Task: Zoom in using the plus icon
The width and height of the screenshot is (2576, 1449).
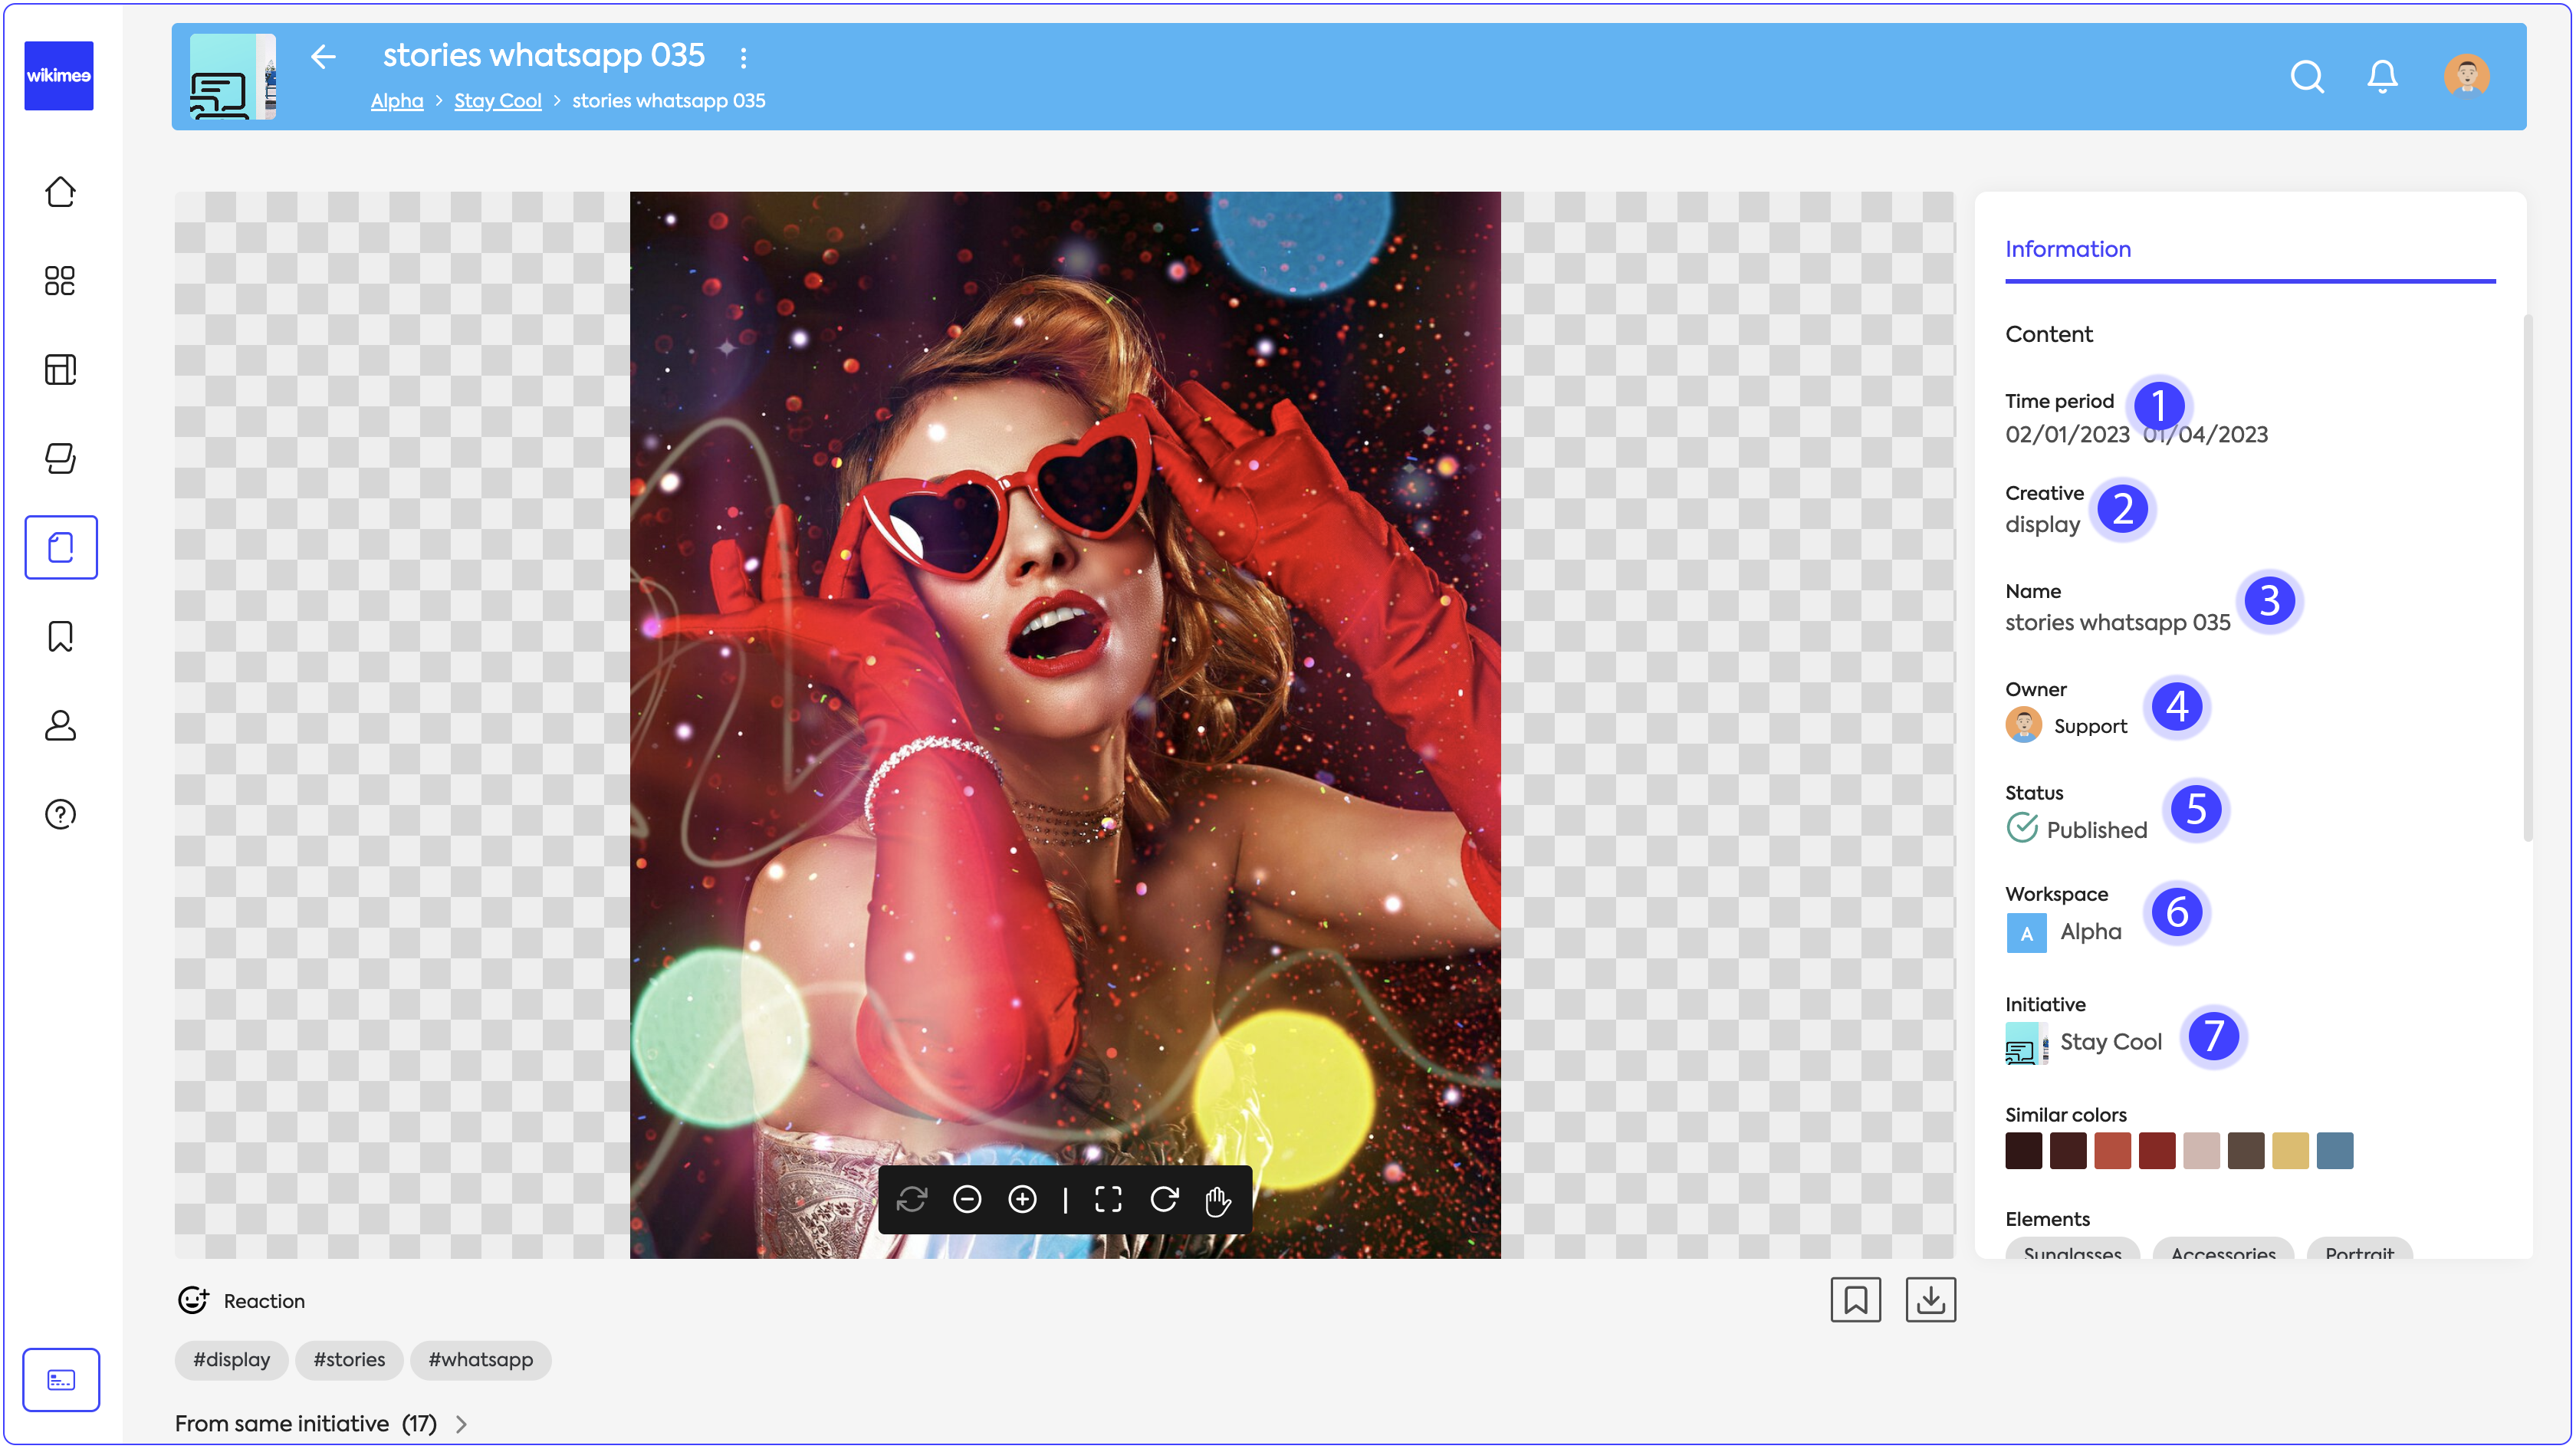Action: (x=1022, y=1199)
